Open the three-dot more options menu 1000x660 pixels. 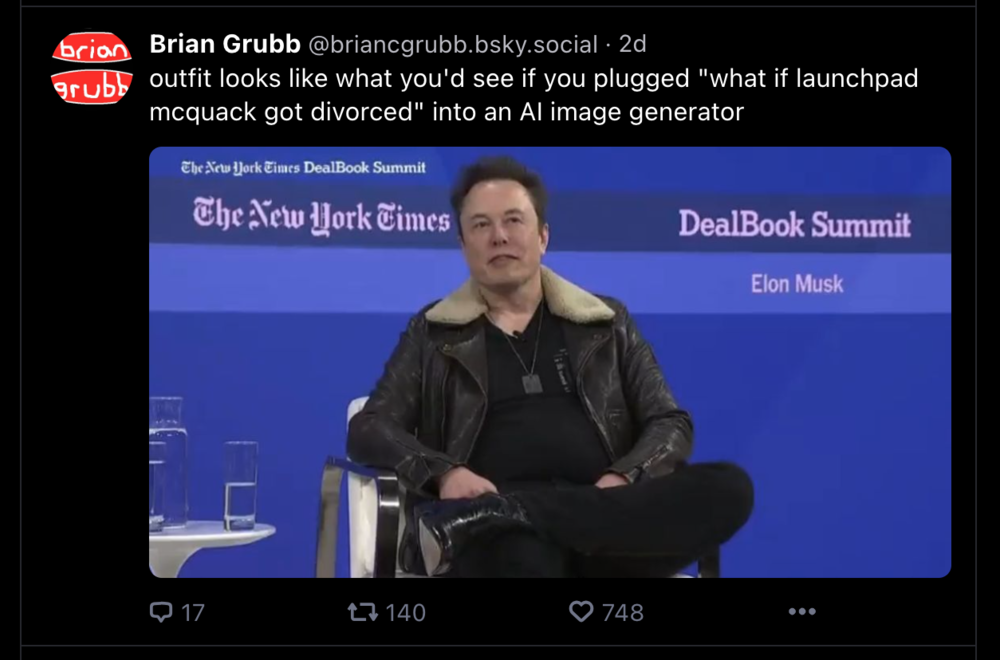click(802, 612)
